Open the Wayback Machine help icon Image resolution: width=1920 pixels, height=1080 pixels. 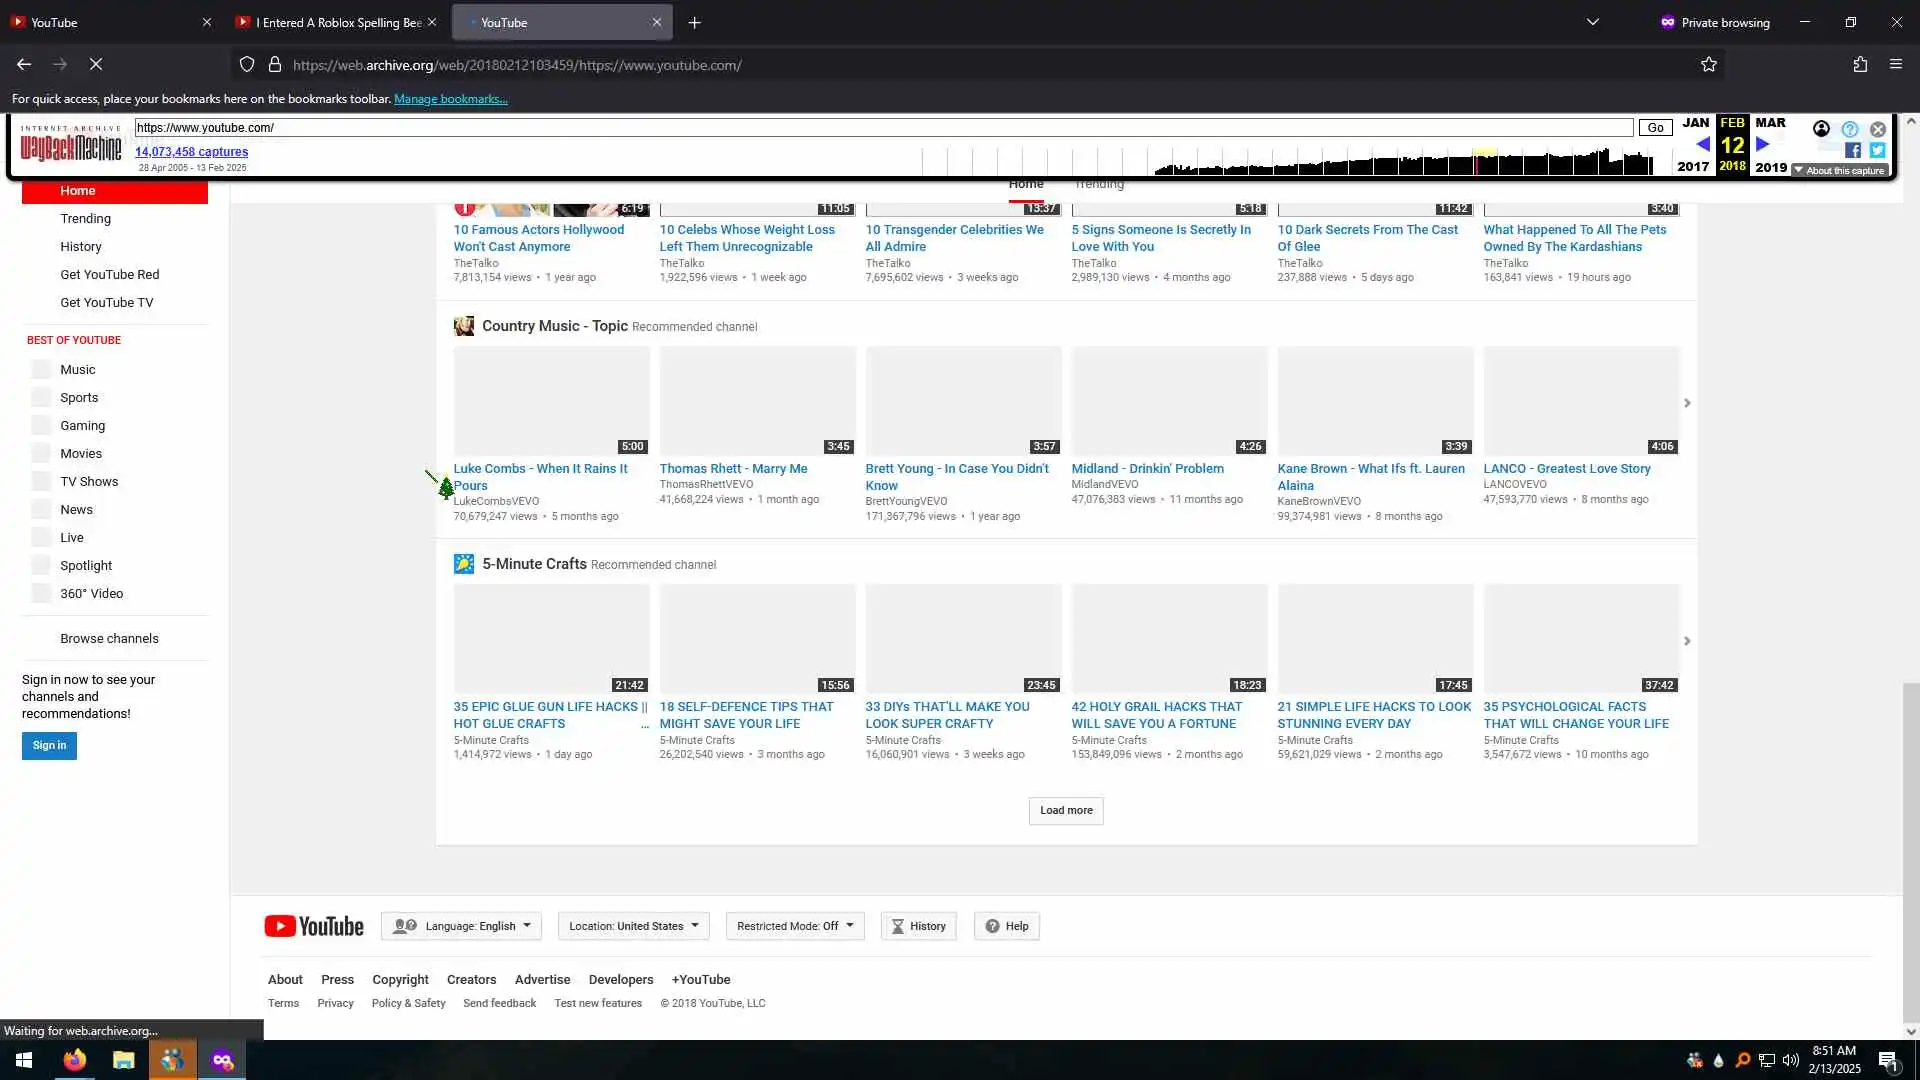[1850, 129]
